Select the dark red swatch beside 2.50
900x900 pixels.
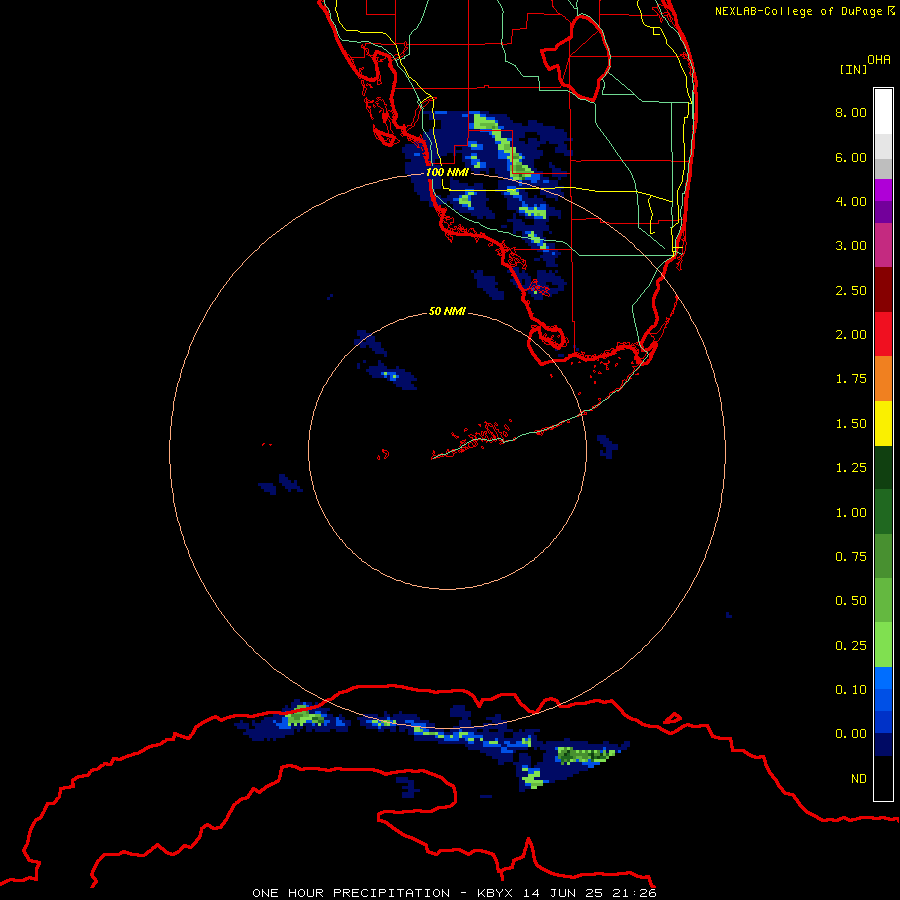pyautogui.click(x=883, y=289)
